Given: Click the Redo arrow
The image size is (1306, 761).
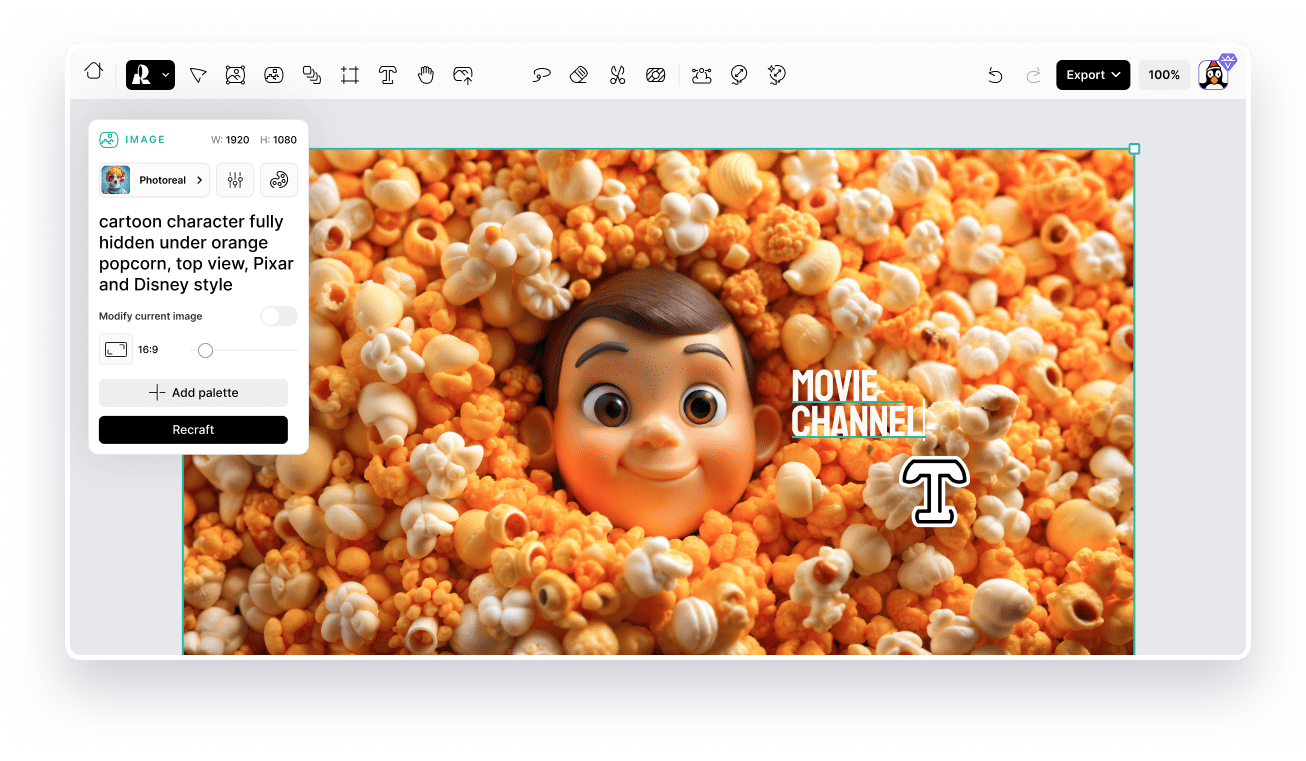Looking at the screenshot, I should tap(1034, 74).
